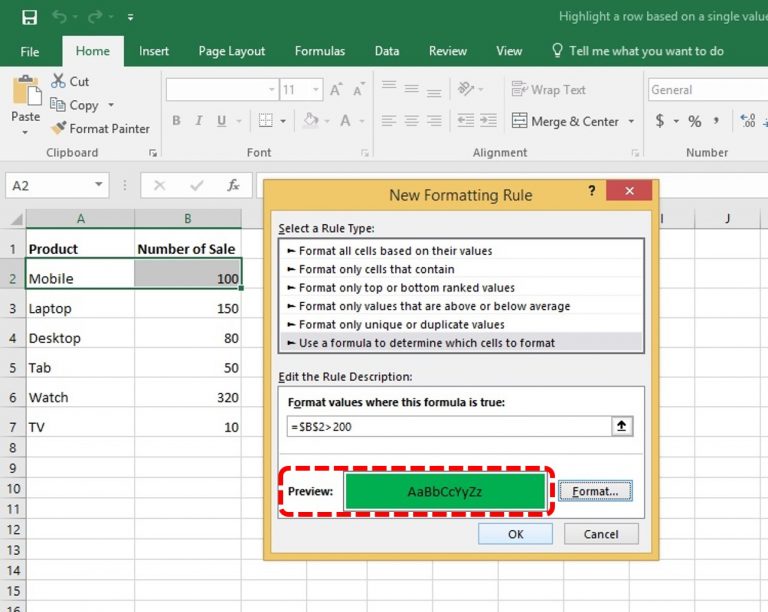This screenshot has height=612, width=768.
Task: Select 'Use a formula to determine' rule
Action: (461, 343)
